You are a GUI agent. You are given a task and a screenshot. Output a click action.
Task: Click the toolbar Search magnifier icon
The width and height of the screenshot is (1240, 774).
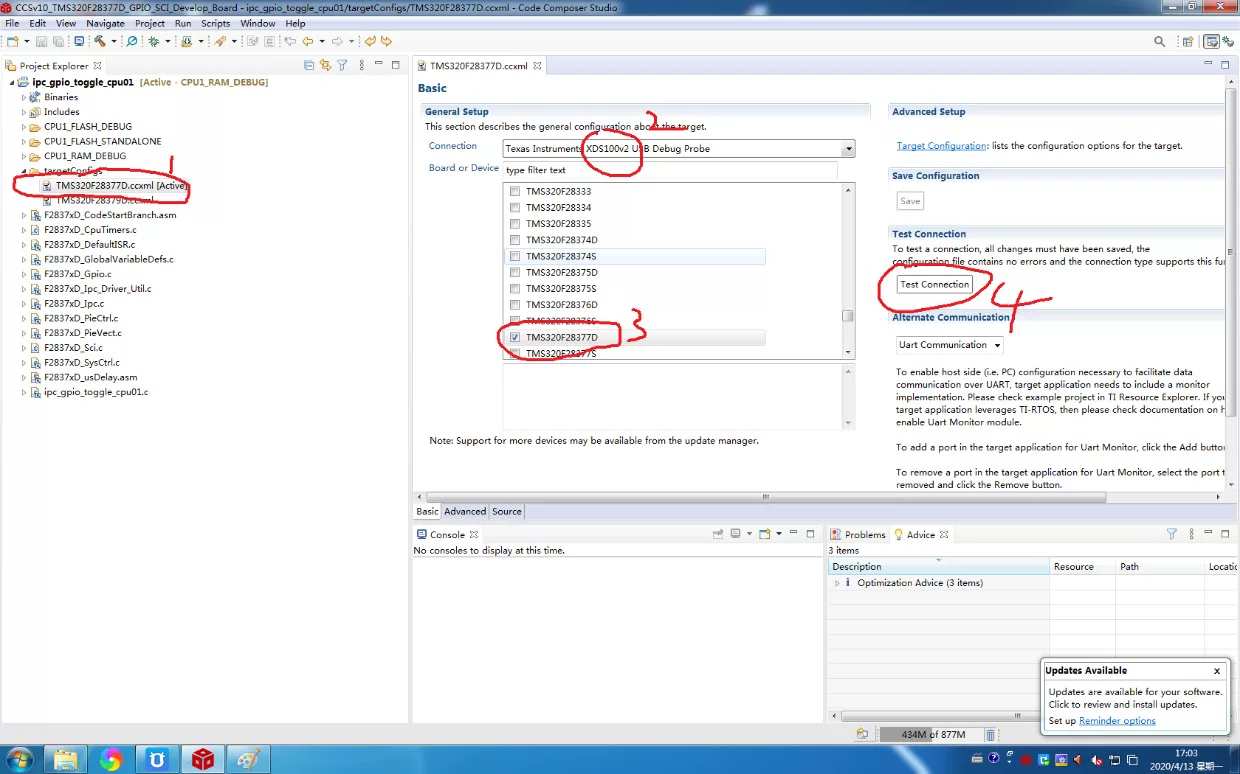click(1160, 42)
